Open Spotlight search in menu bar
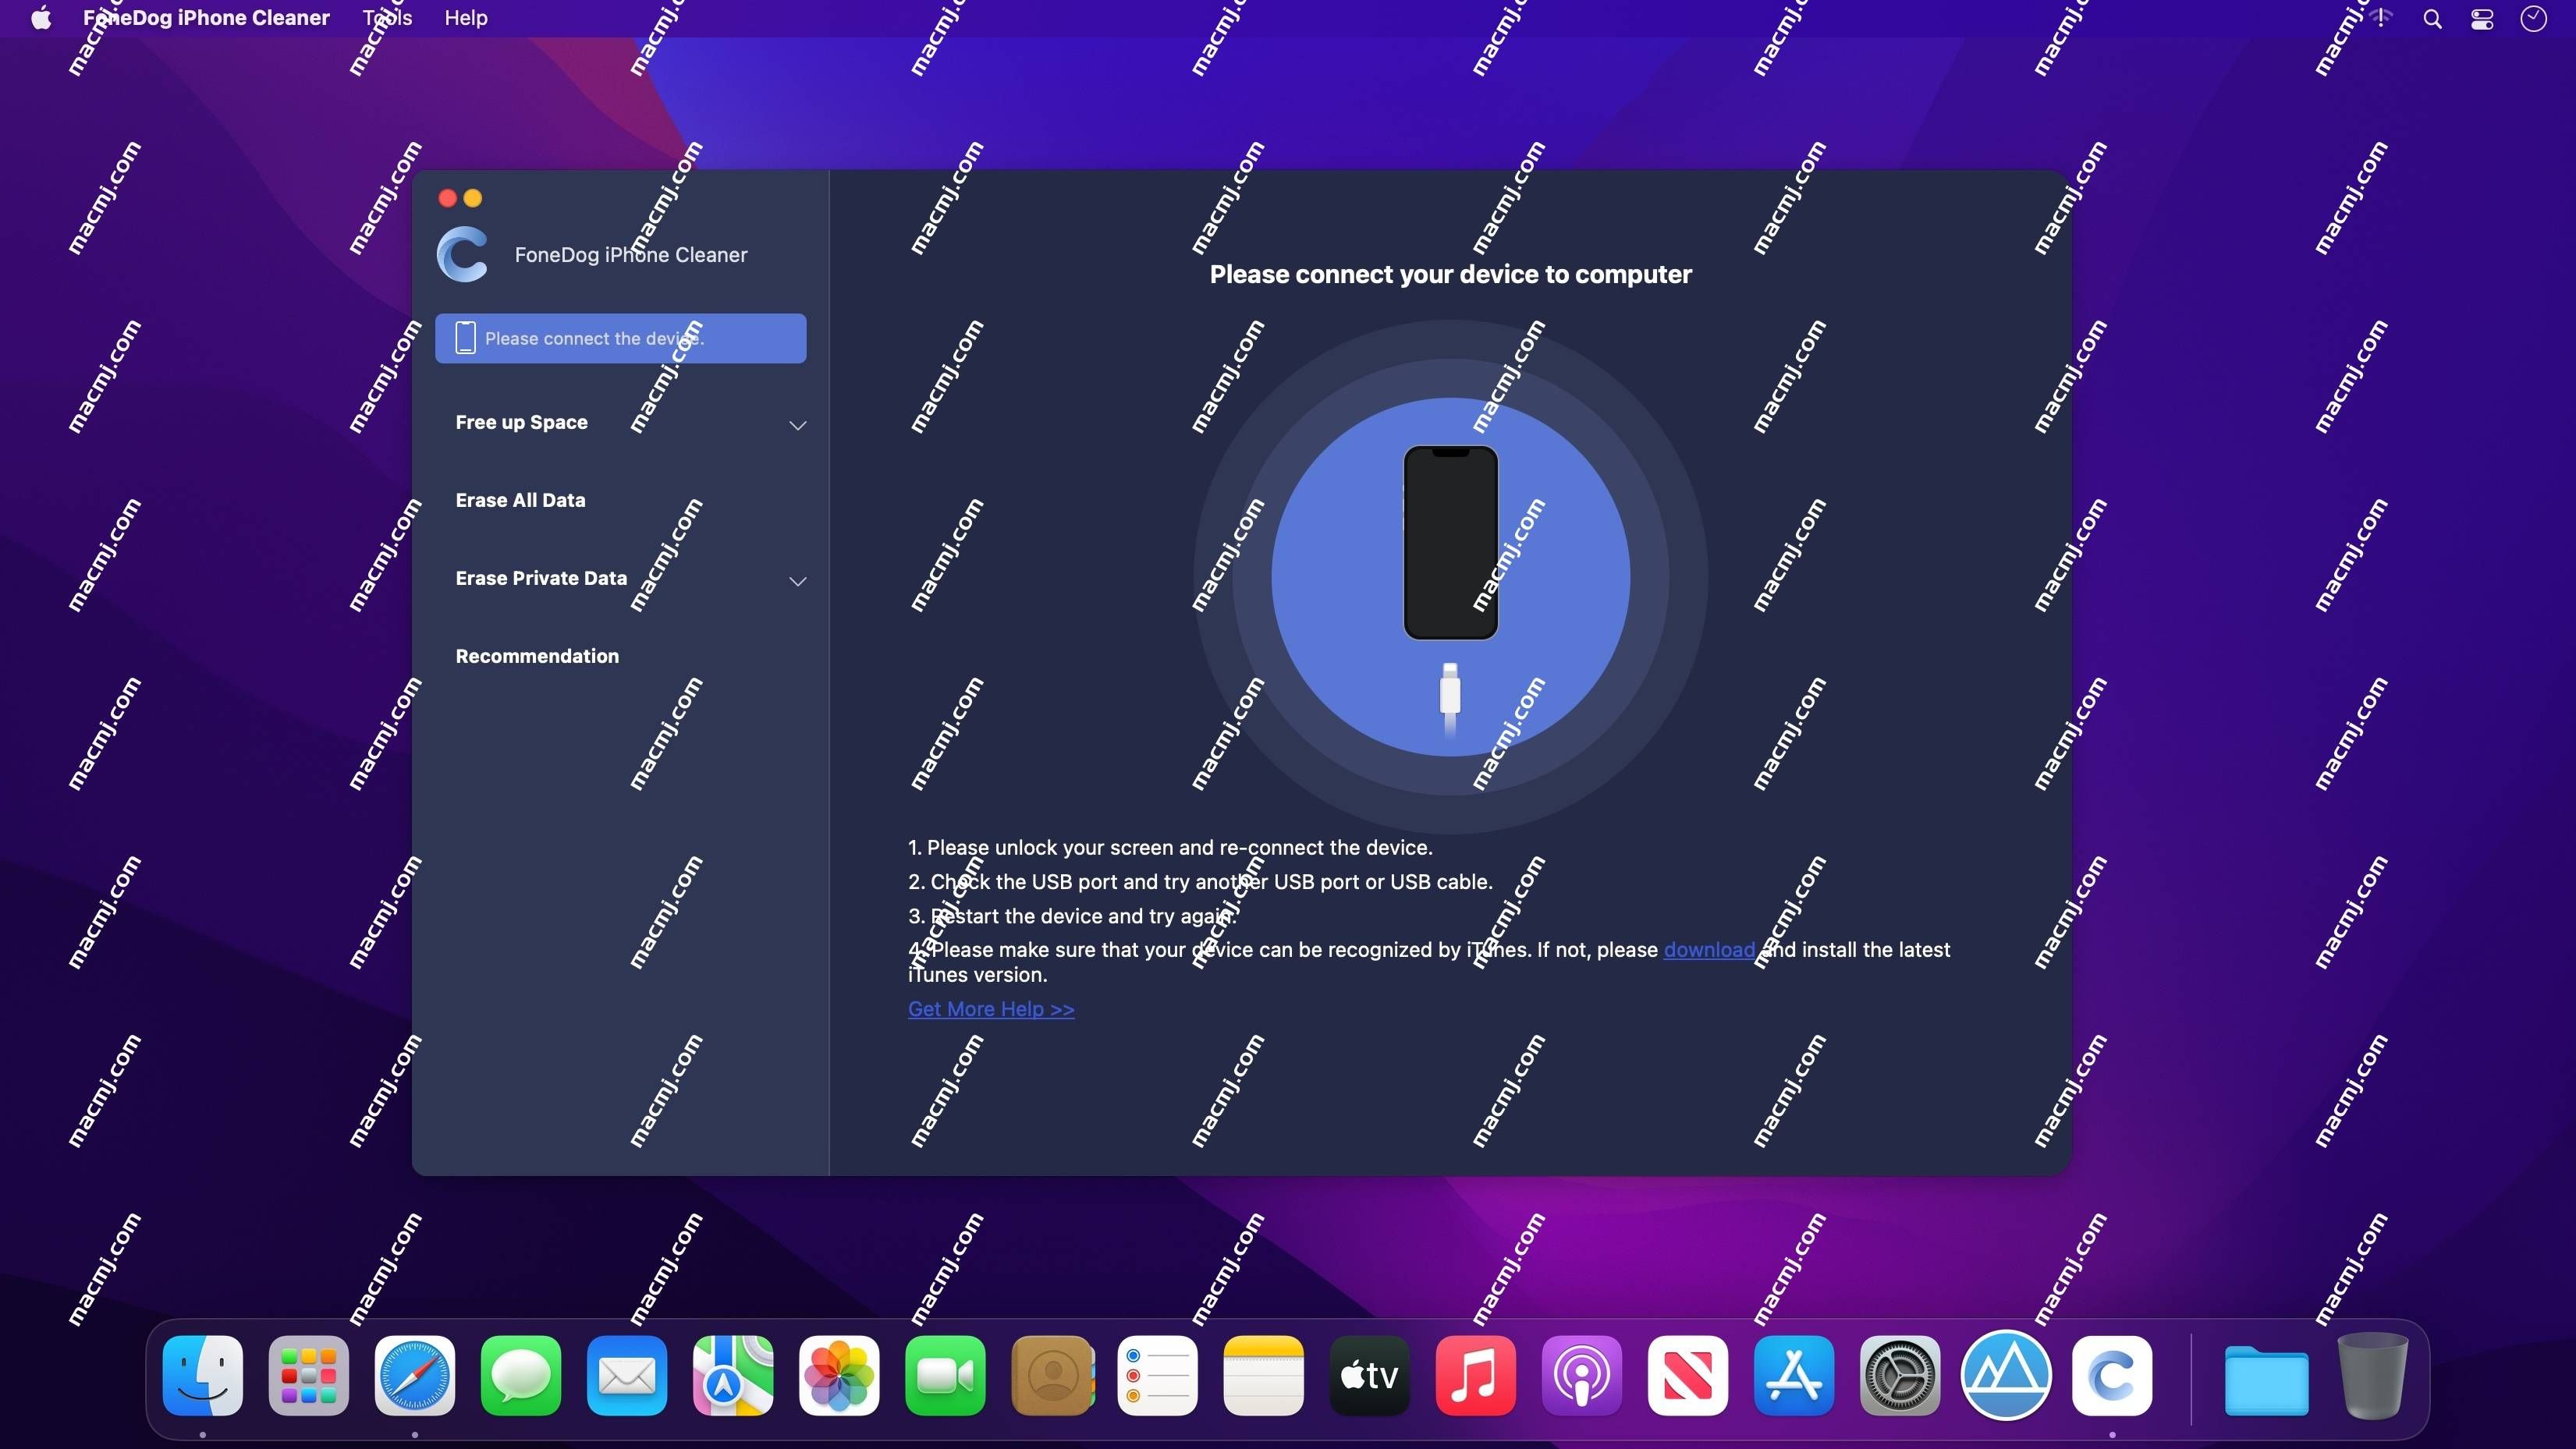 [x=2432, y=18]
